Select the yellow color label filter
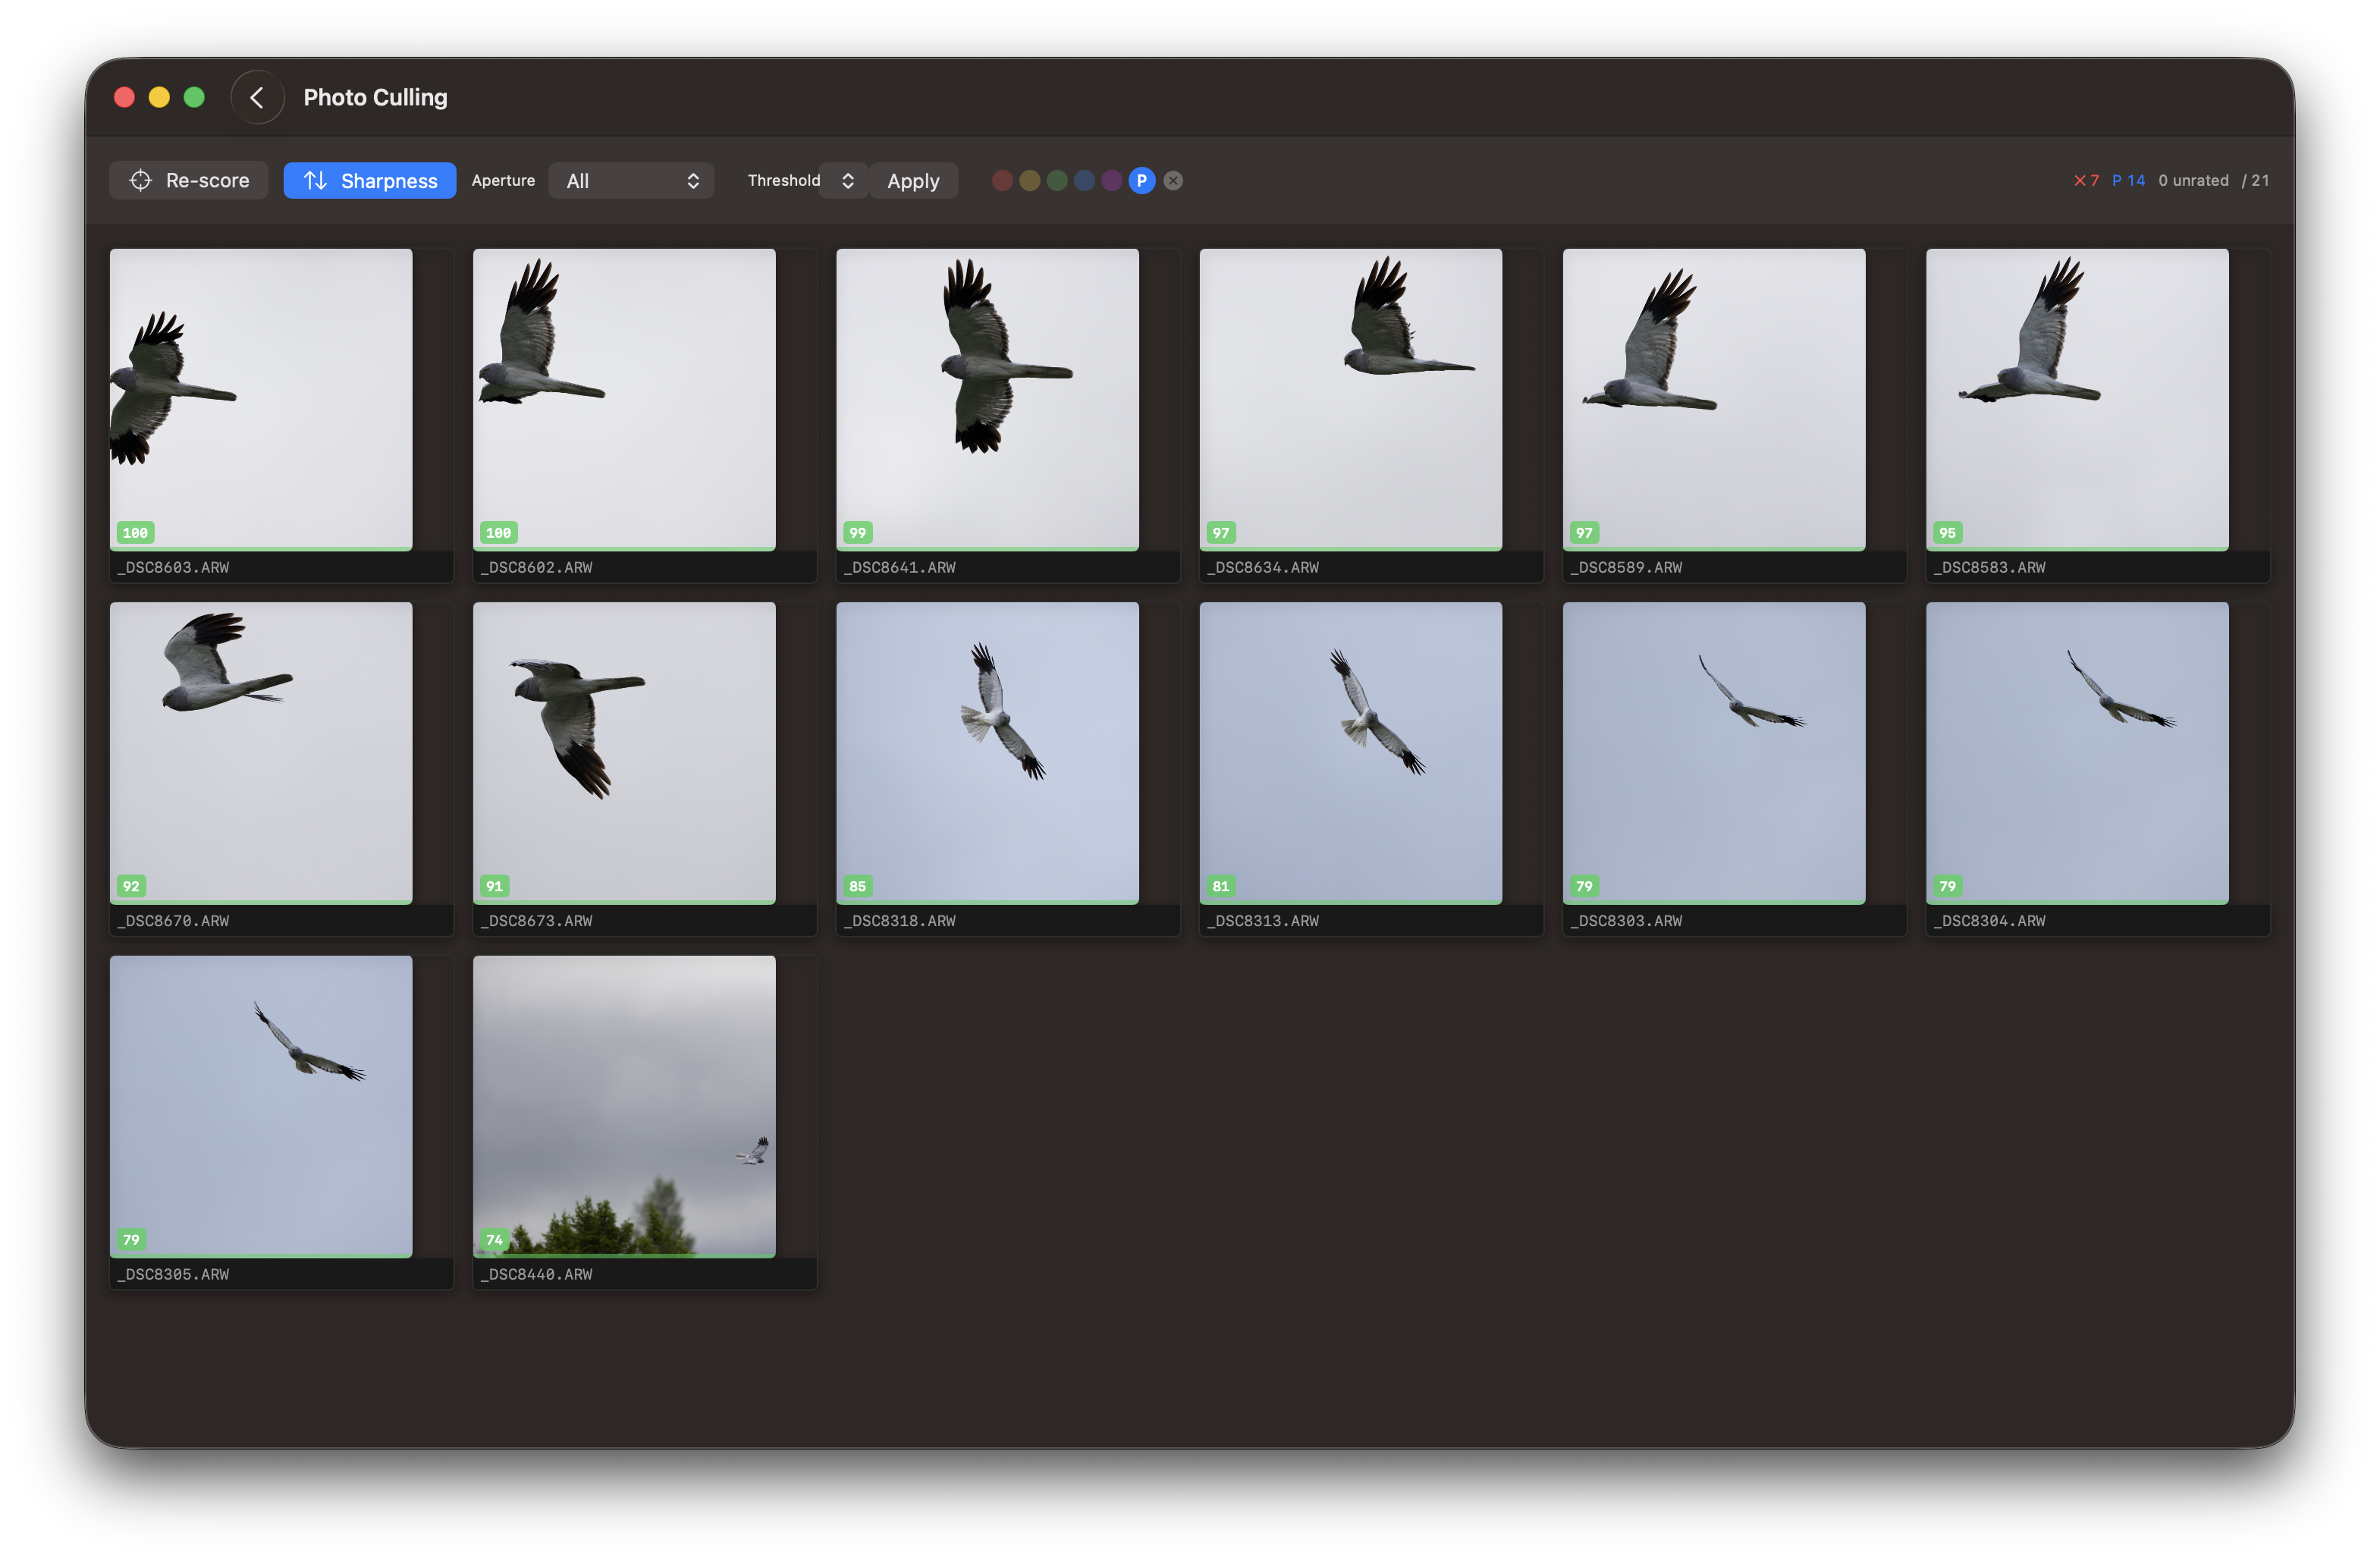2380x1561 pixels. (1029, 180)
